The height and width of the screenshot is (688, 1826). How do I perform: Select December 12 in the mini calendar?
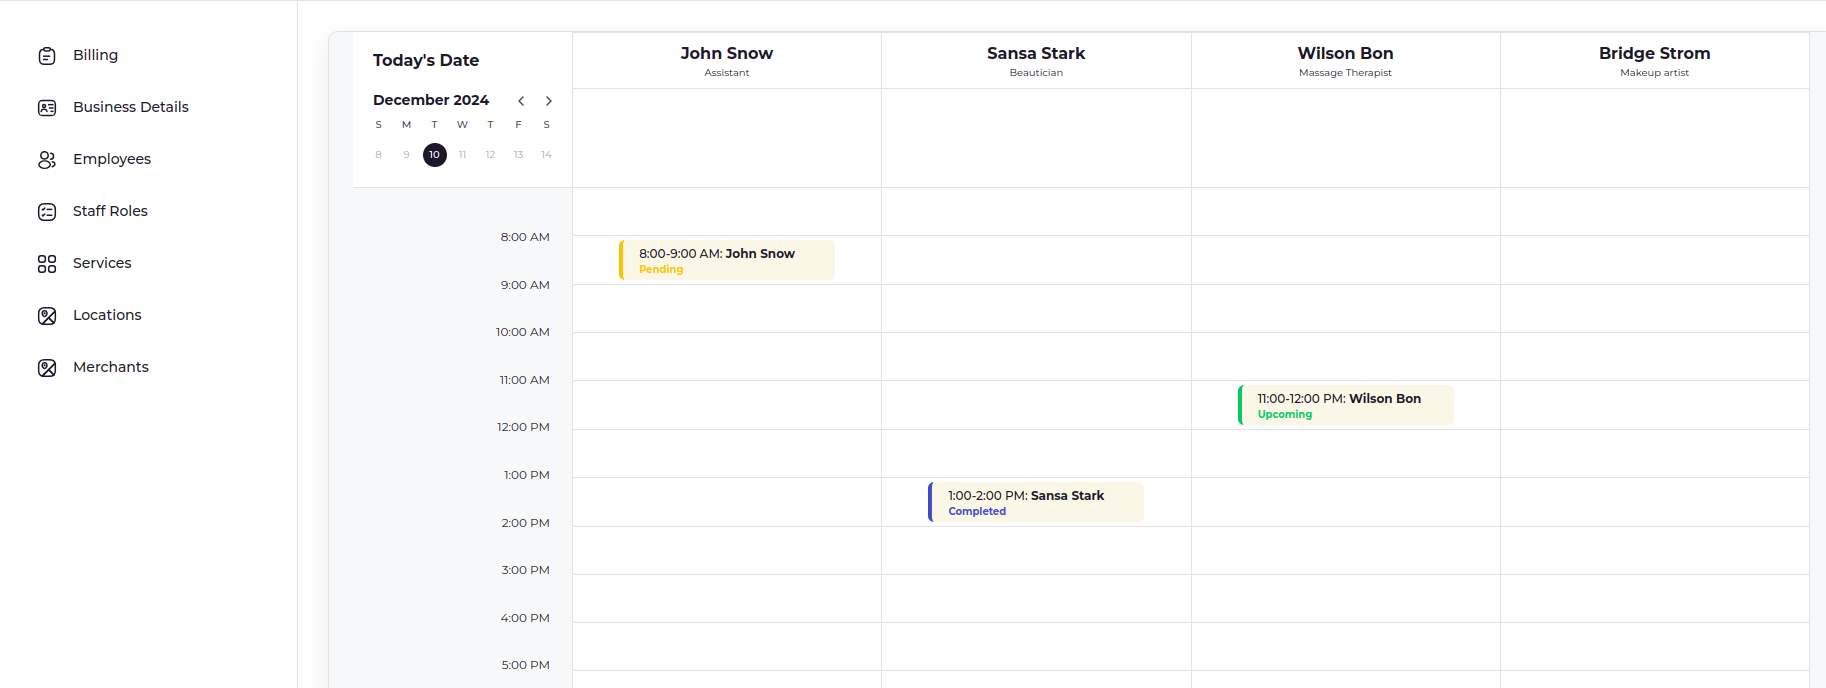(x=490, y=155)
